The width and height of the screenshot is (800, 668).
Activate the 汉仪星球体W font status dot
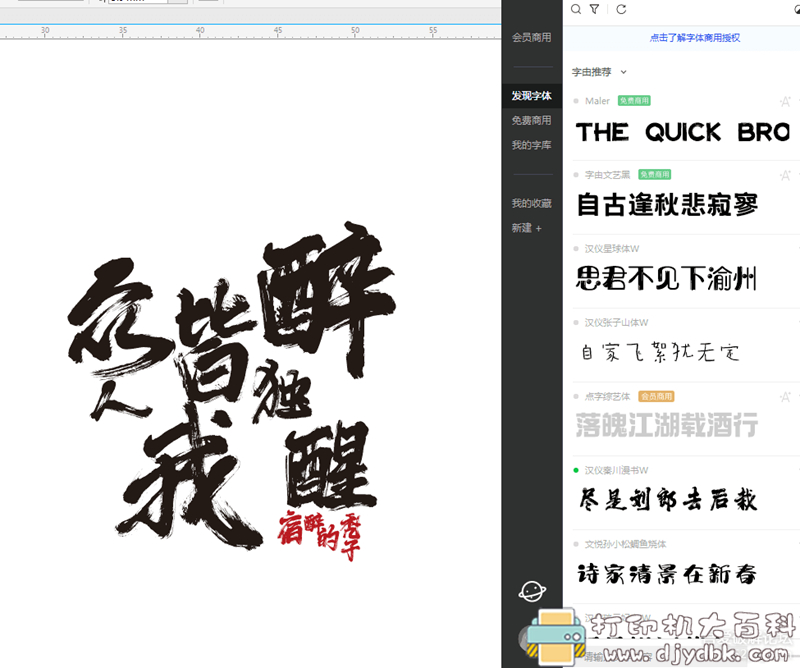click(x=576, y=249)
